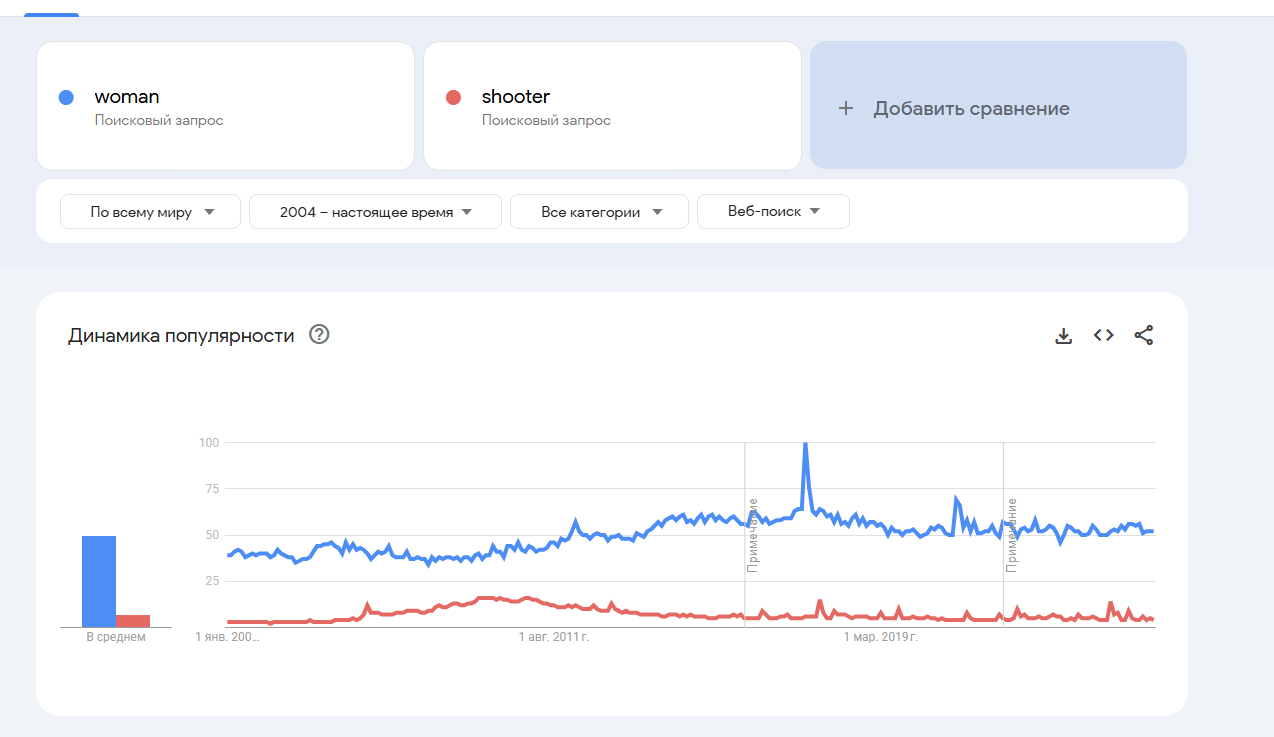Viewport: 1274px width, 737px height.
Task: Open the По всему миру region dropdown
Action: point(151,212)
